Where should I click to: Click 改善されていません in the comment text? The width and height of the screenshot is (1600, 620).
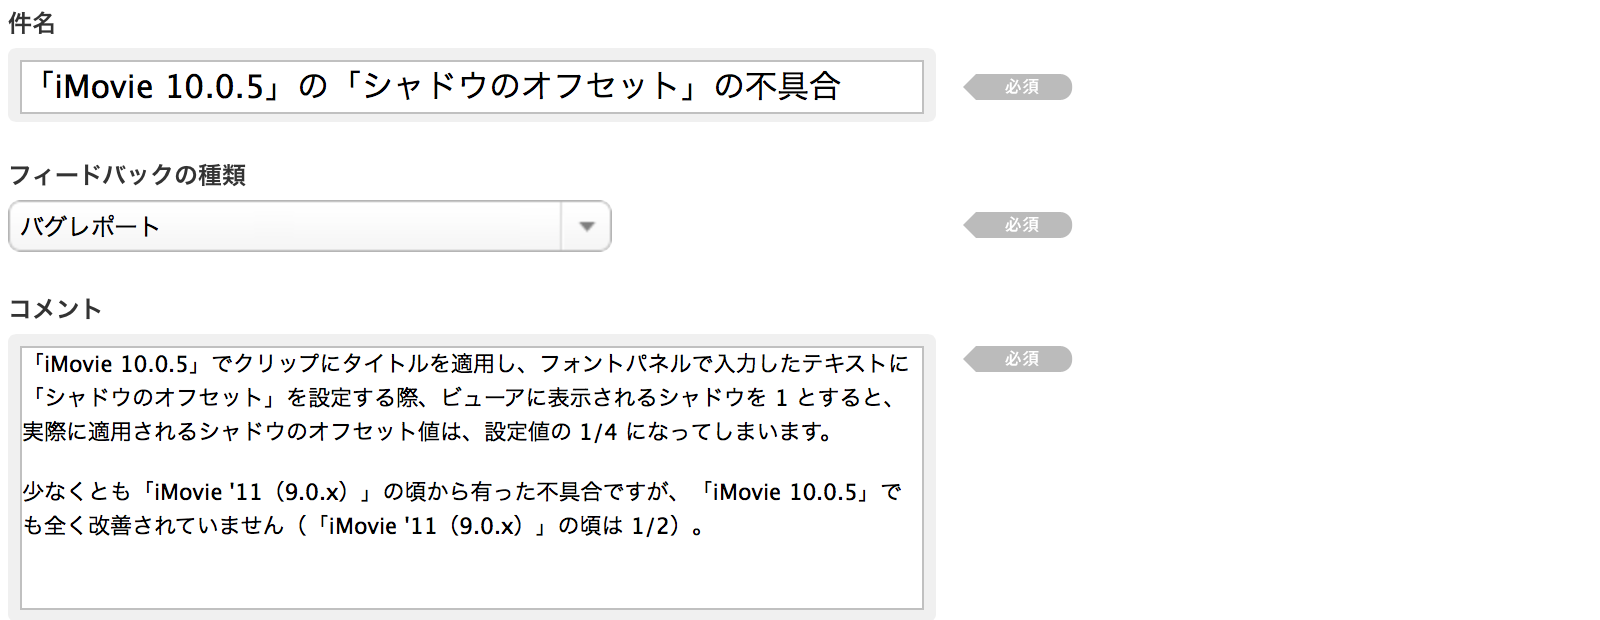tap(186, 526)
